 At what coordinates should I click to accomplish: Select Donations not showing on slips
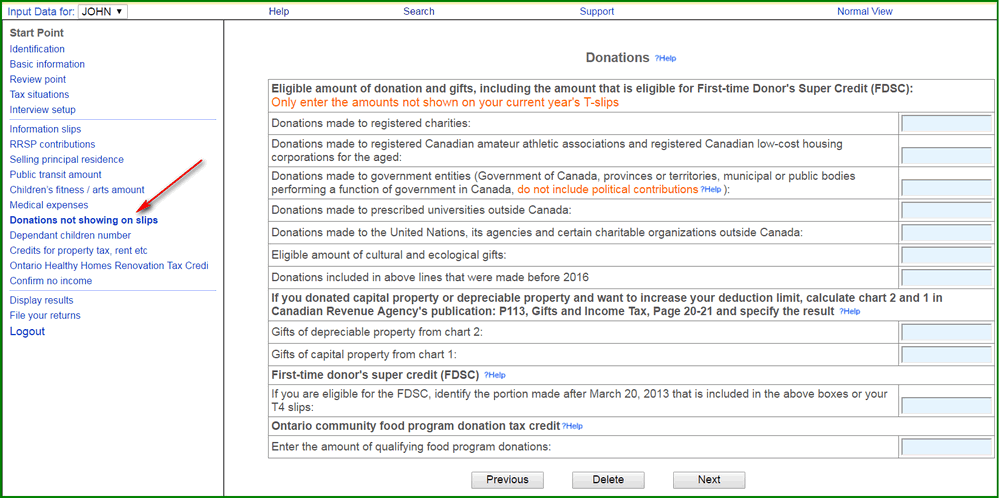tap(84, 221)
